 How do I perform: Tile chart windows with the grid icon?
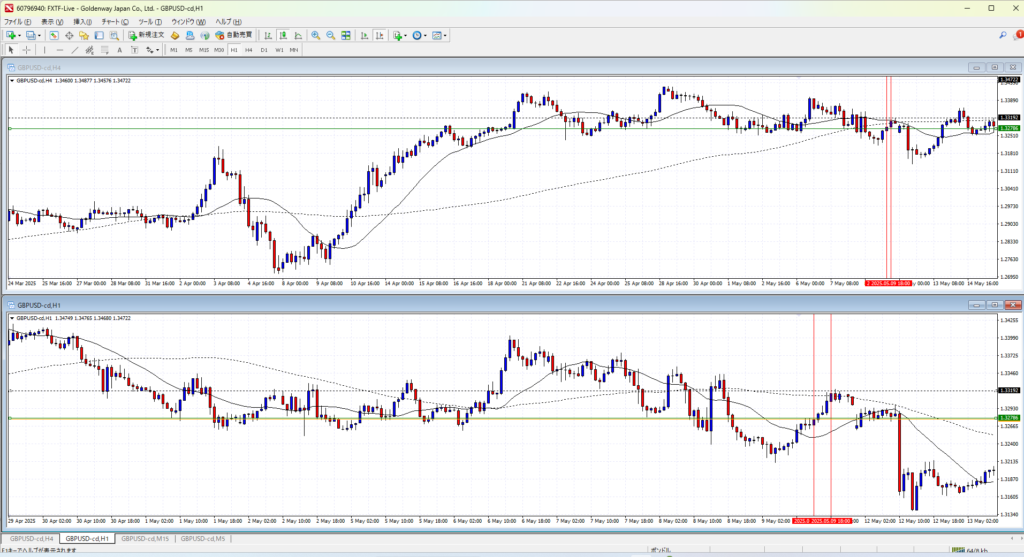[x=346, y=35]
